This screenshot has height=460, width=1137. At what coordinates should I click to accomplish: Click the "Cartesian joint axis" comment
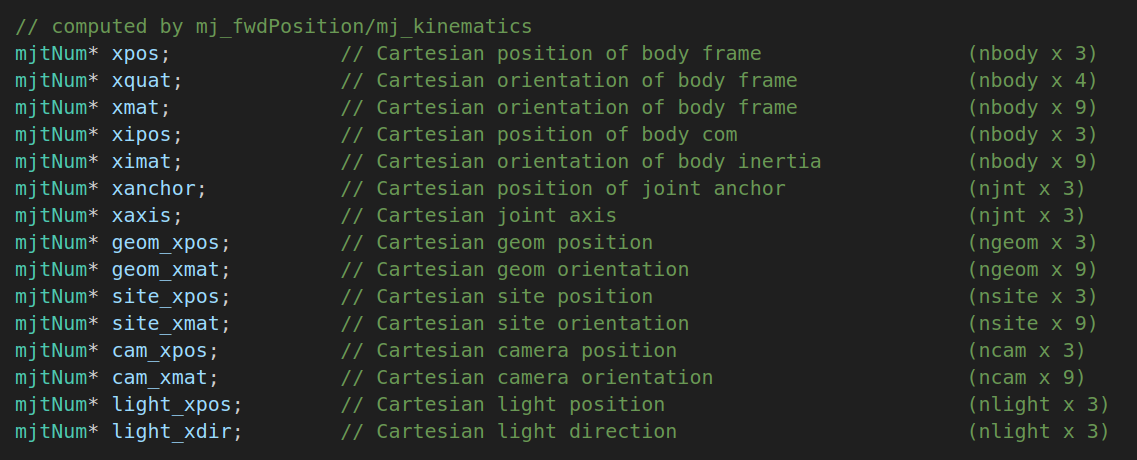coord(479,215)
